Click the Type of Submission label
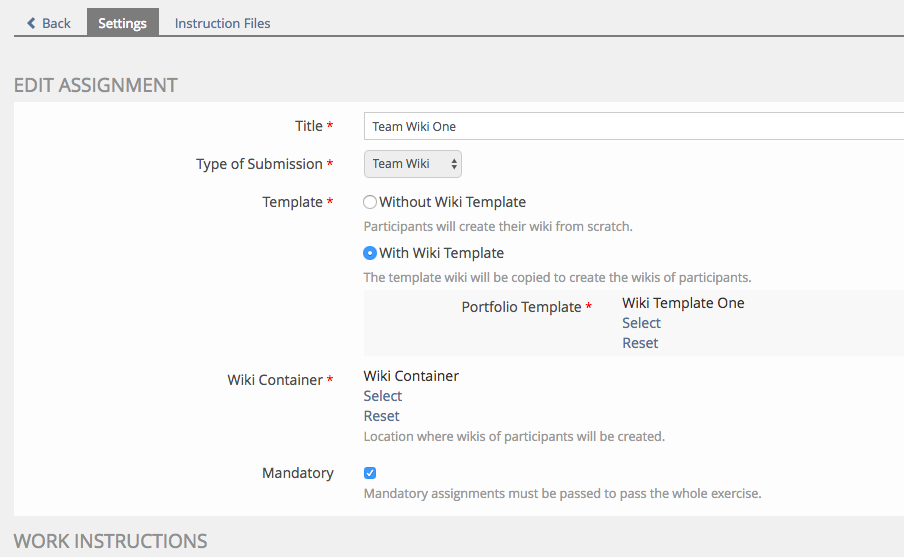 (x=259, y=164)
